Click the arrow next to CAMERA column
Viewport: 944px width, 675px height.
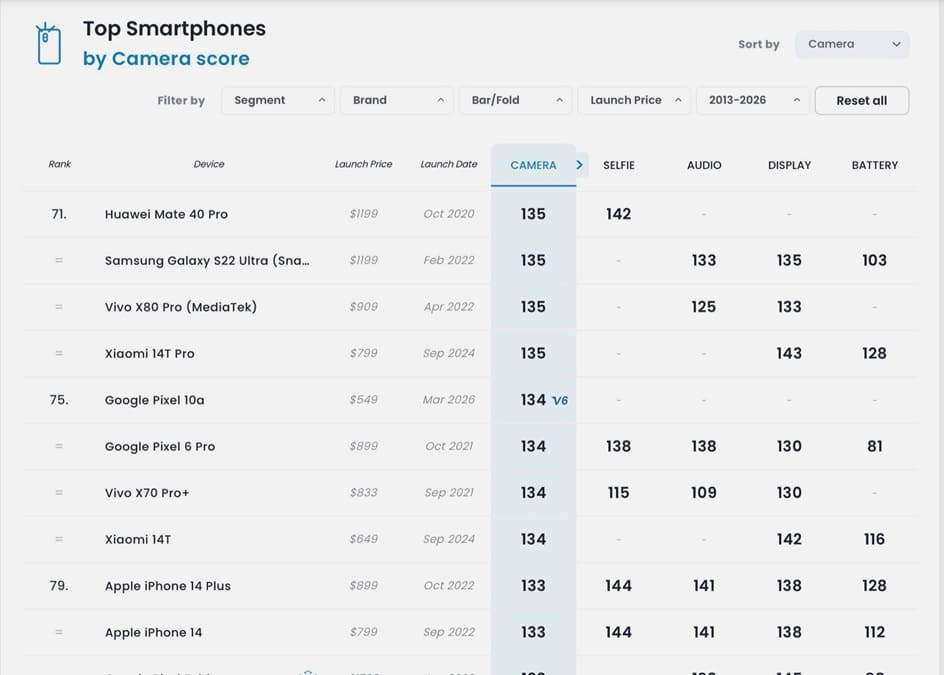[x=580, y=165]
